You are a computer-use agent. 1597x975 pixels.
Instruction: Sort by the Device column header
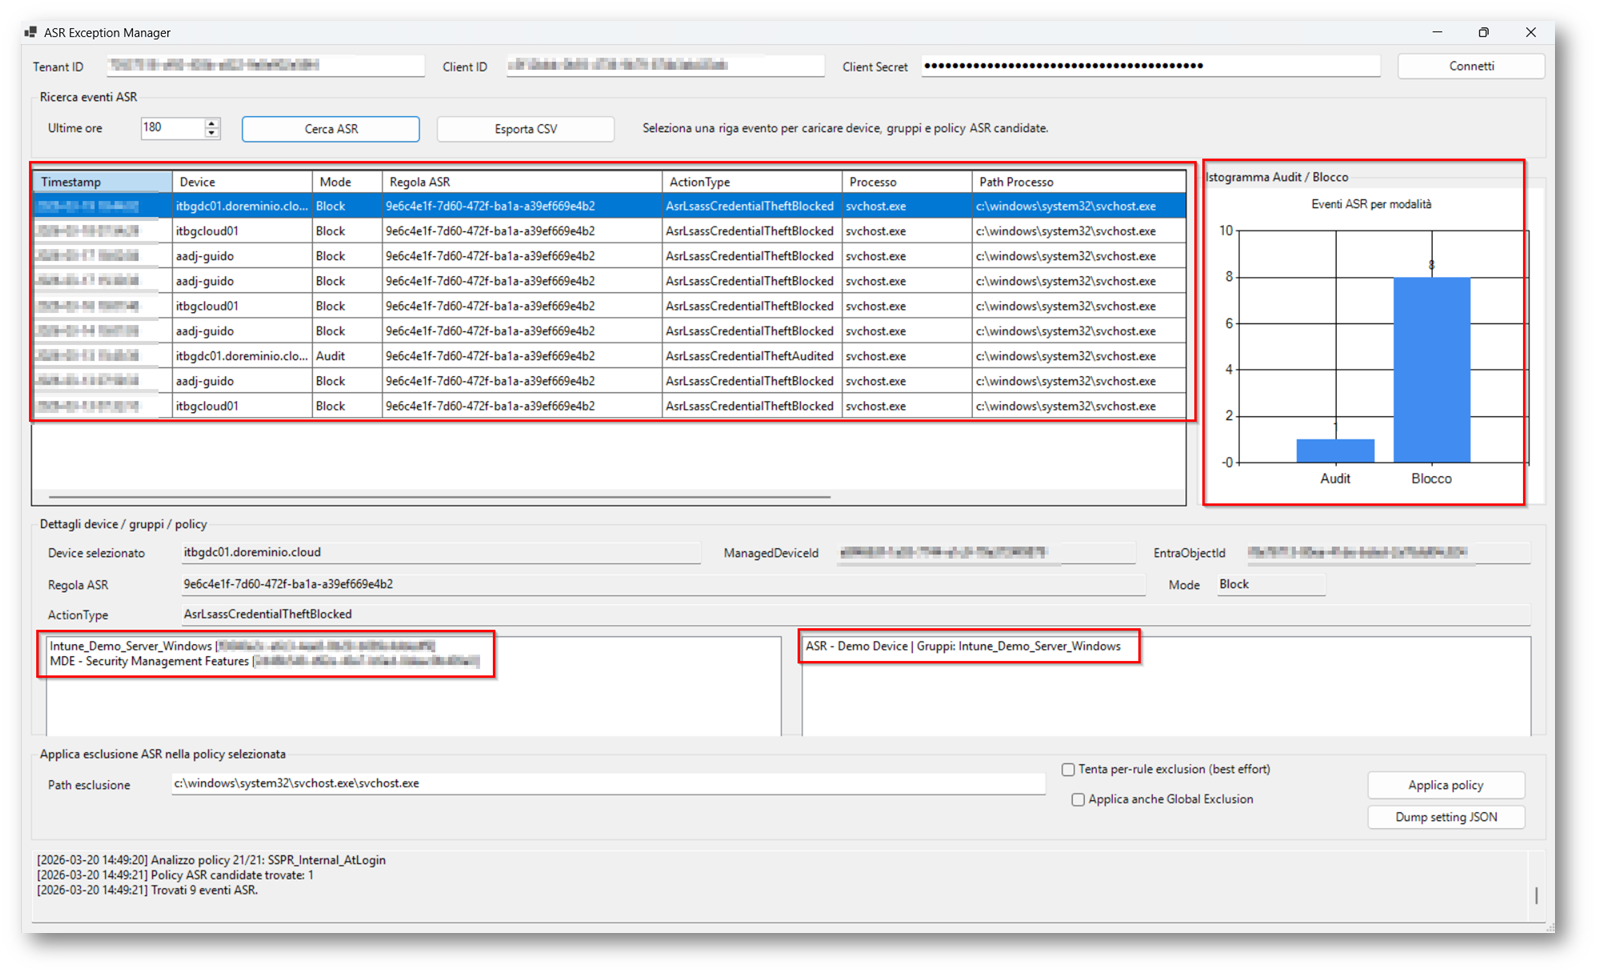point(241,182)
